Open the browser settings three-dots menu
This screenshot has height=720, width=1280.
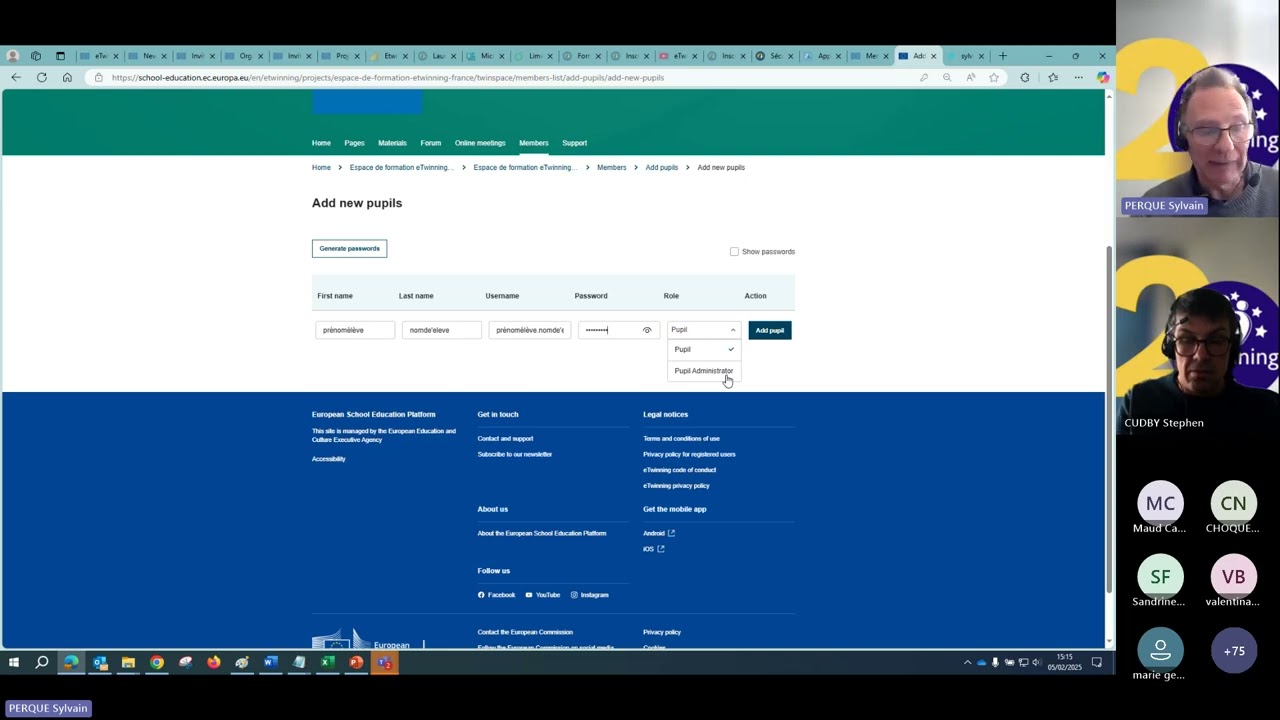[1078, 77]
